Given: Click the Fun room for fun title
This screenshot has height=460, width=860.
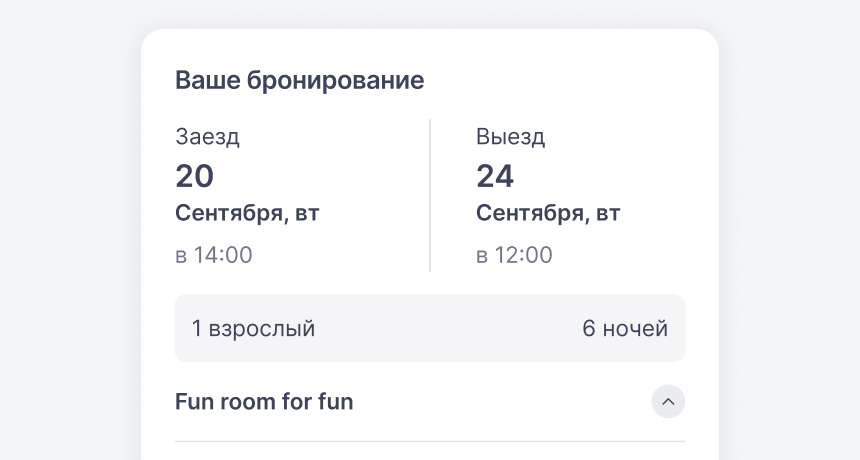Looking at the screenshot, I should 264,401.
